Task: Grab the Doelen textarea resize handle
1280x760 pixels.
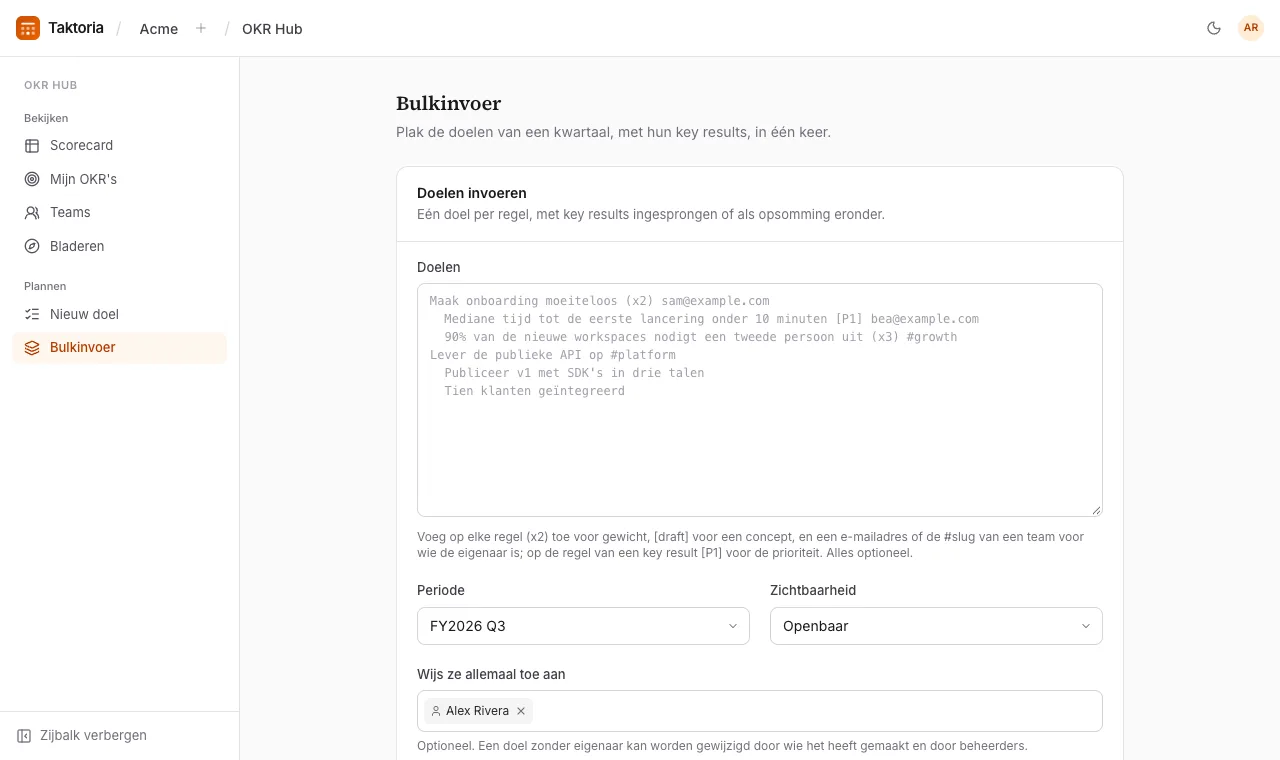Action: tap(1096, 510)
